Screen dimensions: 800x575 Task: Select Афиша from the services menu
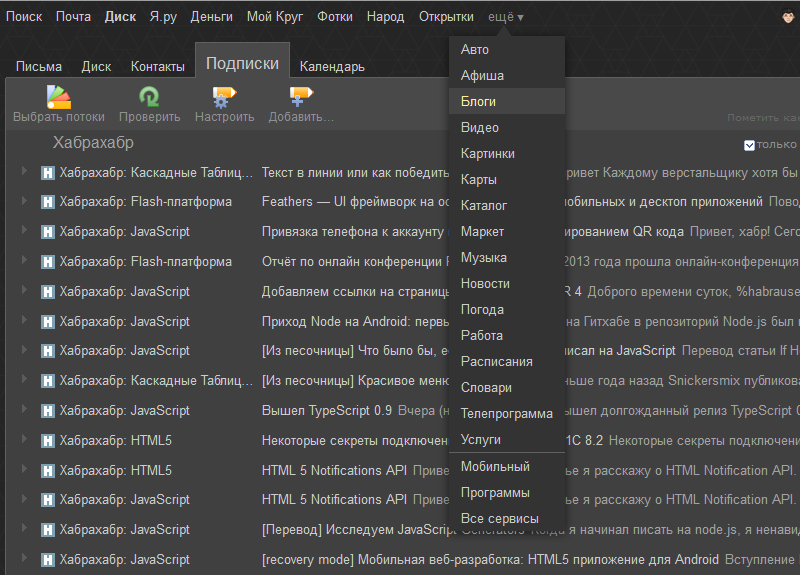coord(507,75)
